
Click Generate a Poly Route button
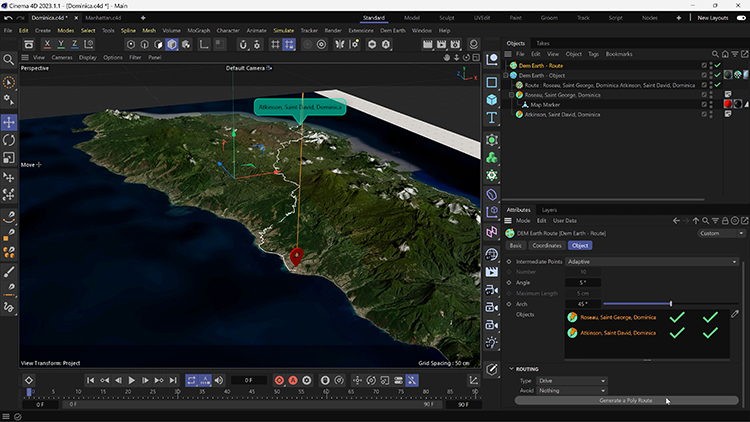626,400
